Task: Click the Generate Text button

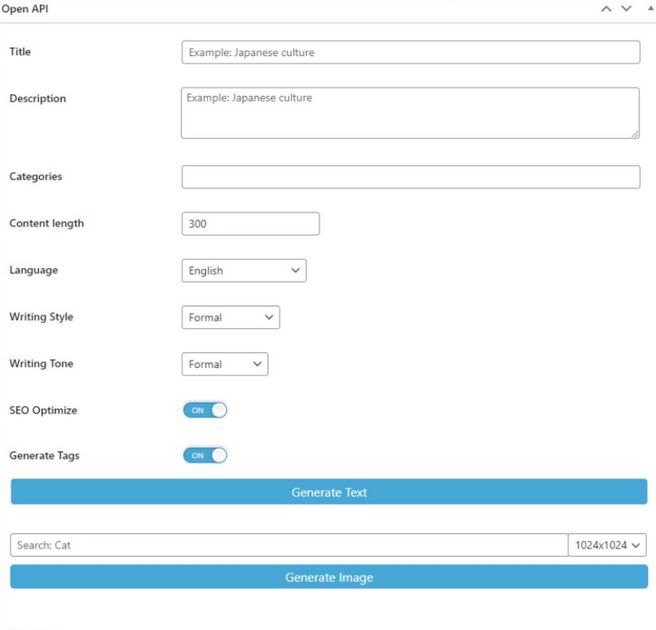Action: [x=329, y=492]
